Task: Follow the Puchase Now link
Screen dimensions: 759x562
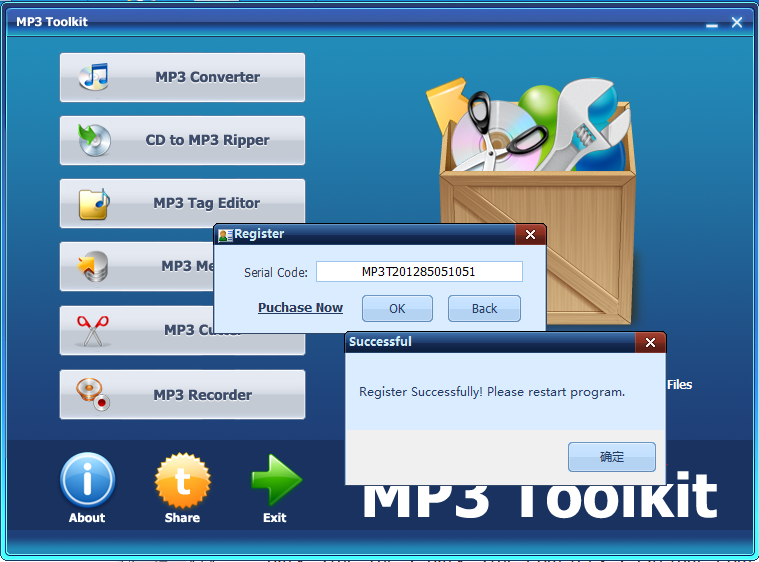Action: coord(300,308)
